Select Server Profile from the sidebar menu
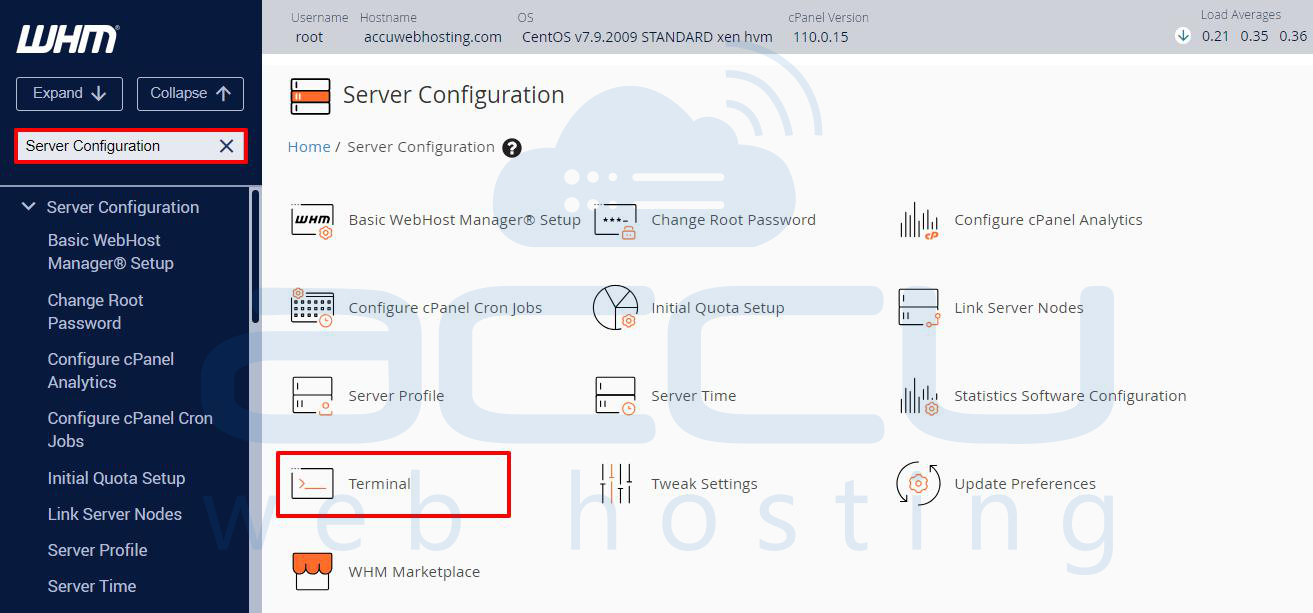The width and height of the screenshot is (1313, 613). [x=97, y=550]
